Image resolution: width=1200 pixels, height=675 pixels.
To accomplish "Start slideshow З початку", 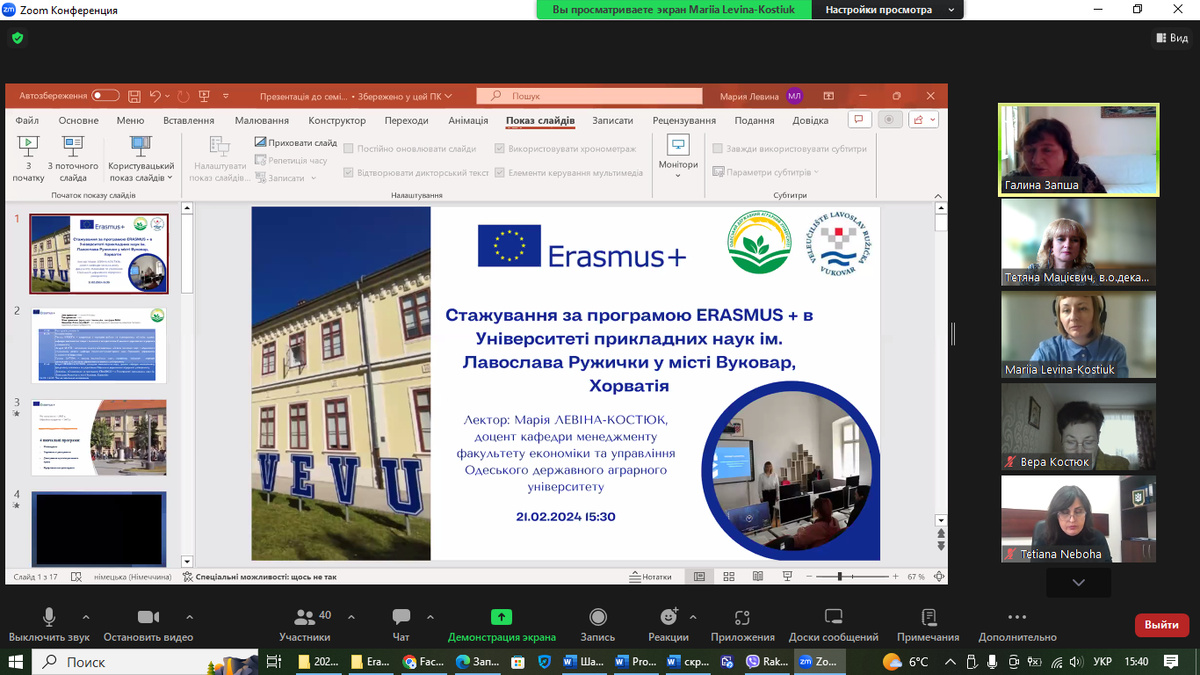I will [28, 158].
